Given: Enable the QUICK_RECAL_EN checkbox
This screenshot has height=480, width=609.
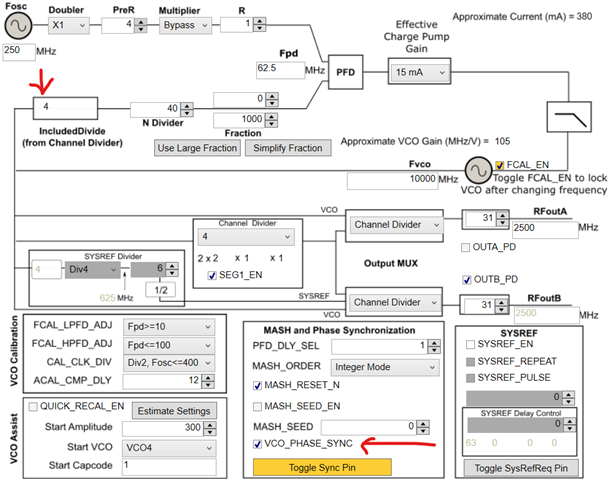Looking at the screenshot, I should pos(33,407).
